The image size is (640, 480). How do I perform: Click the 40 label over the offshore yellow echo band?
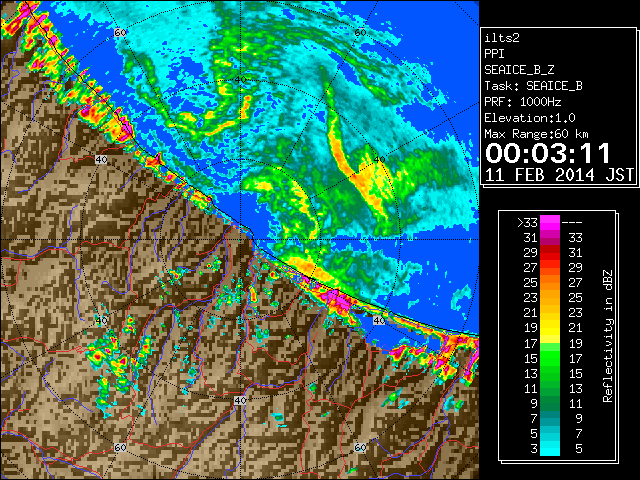point(379,160)
